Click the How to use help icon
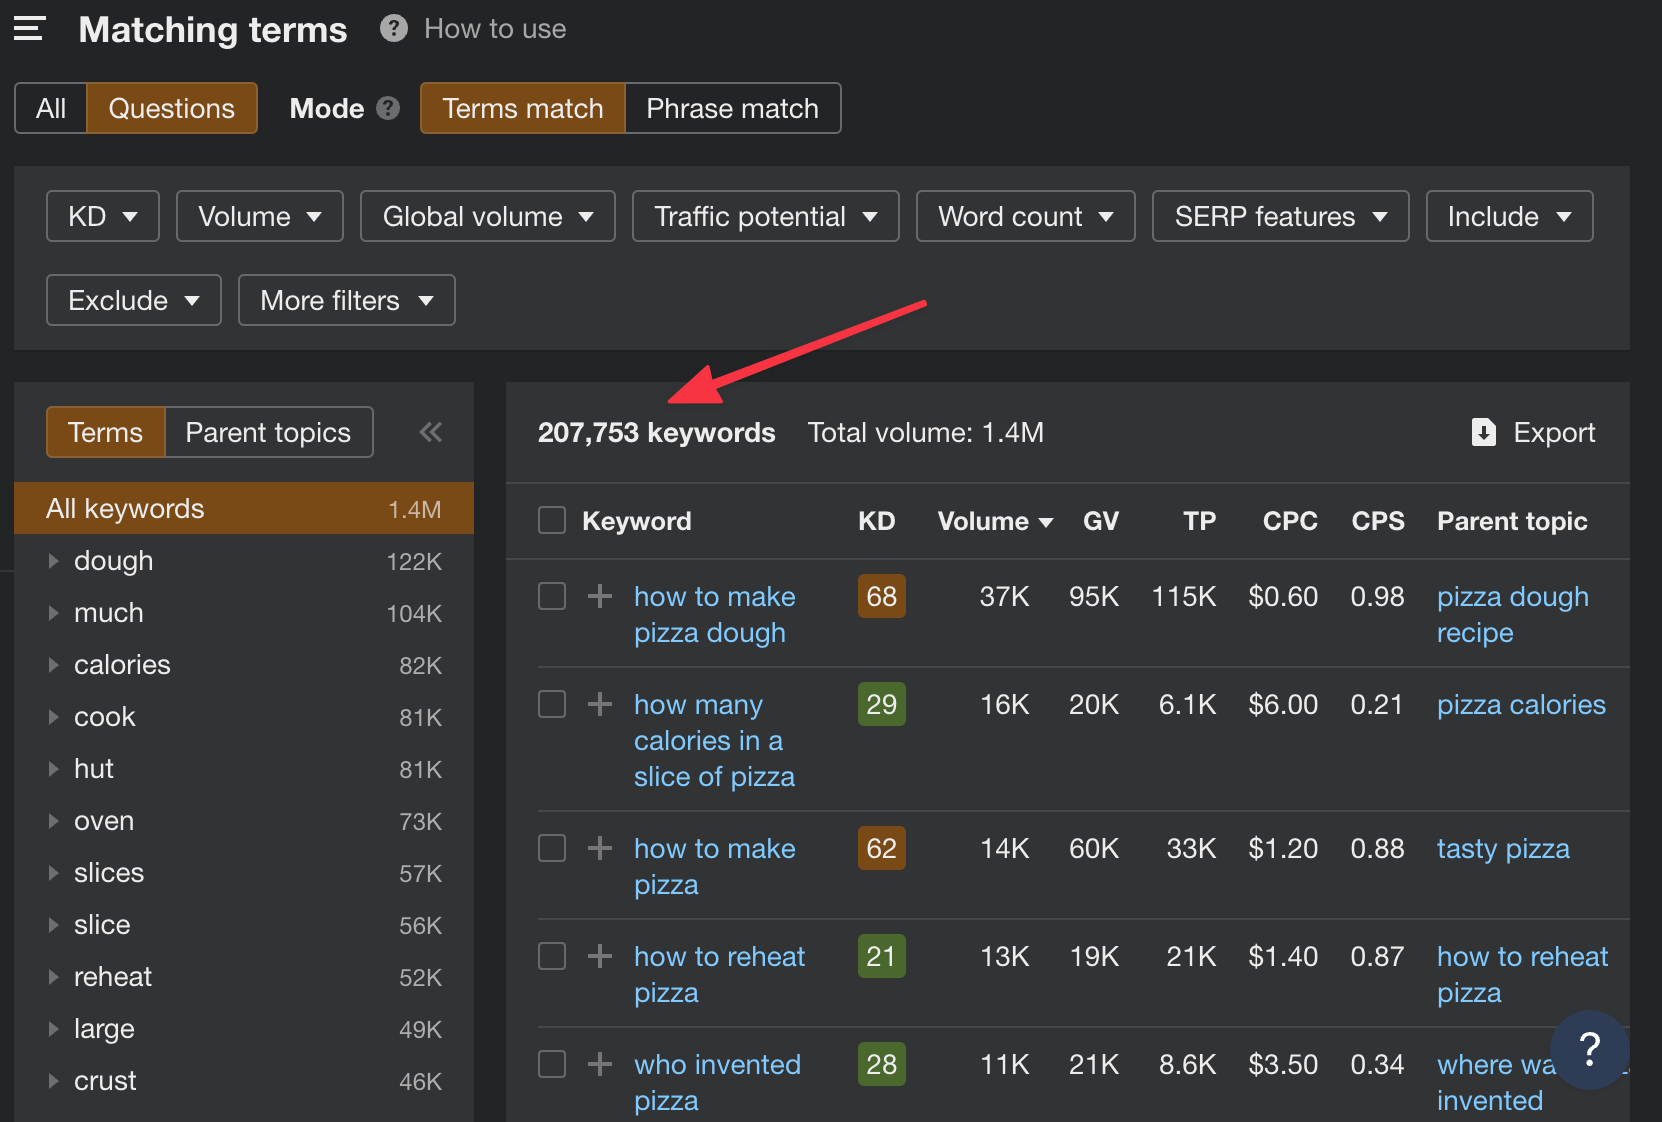 (x=394, y=28)
